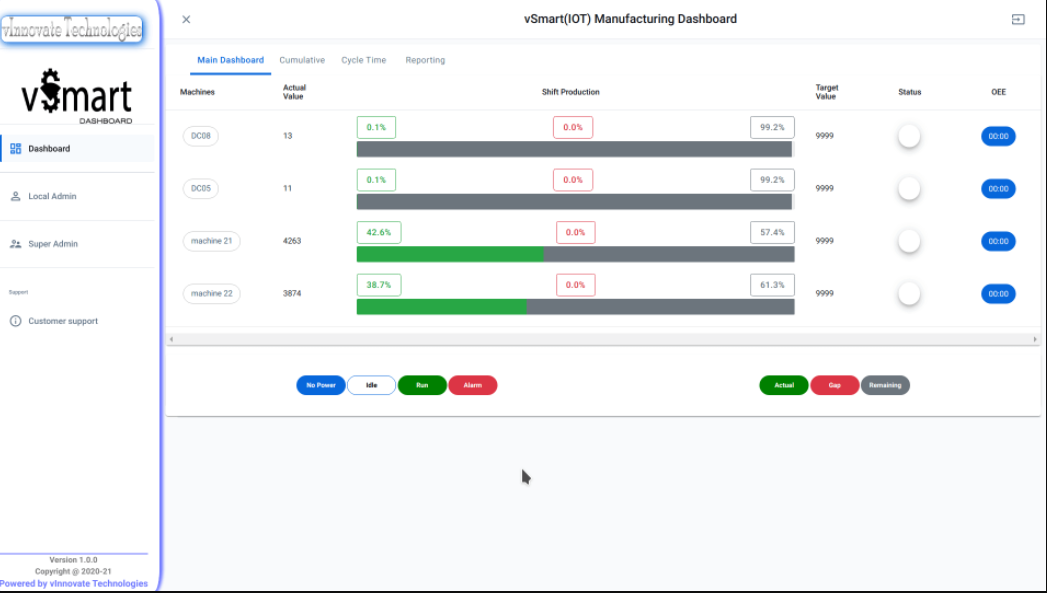Click the Remaining legend pill

885,385
